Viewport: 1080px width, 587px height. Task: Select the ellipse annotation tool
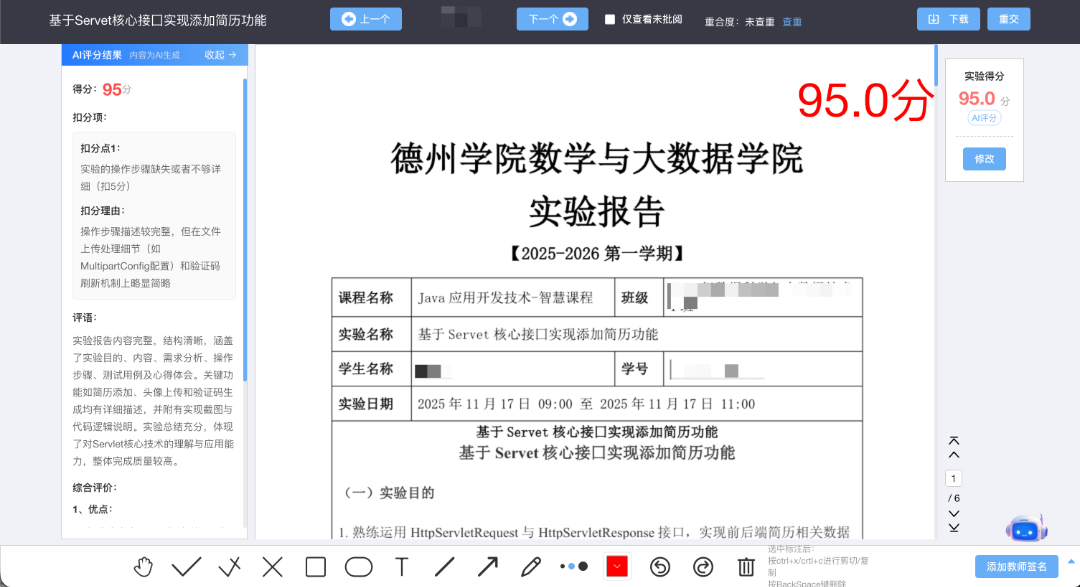(x=359, y=566)
